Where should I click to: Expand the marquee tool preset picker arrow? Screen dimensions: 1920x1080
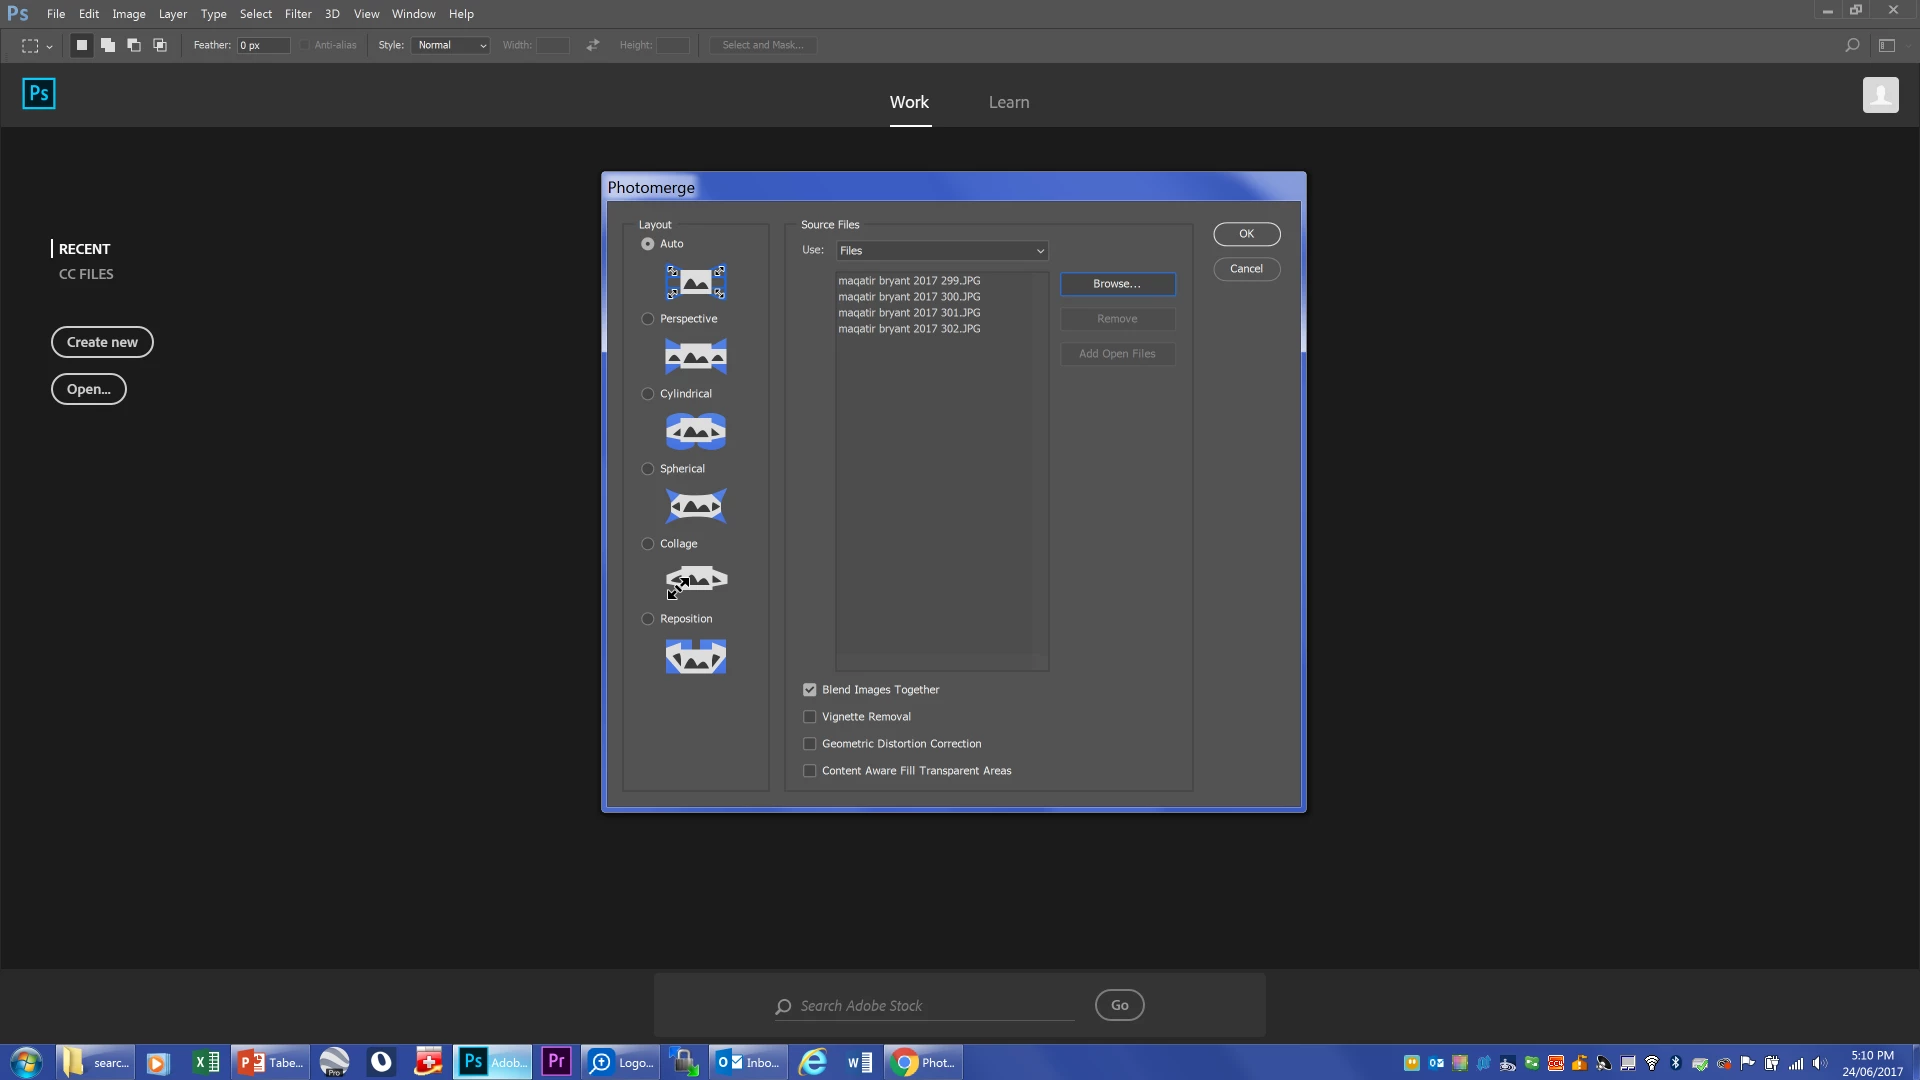coord(49,47)
